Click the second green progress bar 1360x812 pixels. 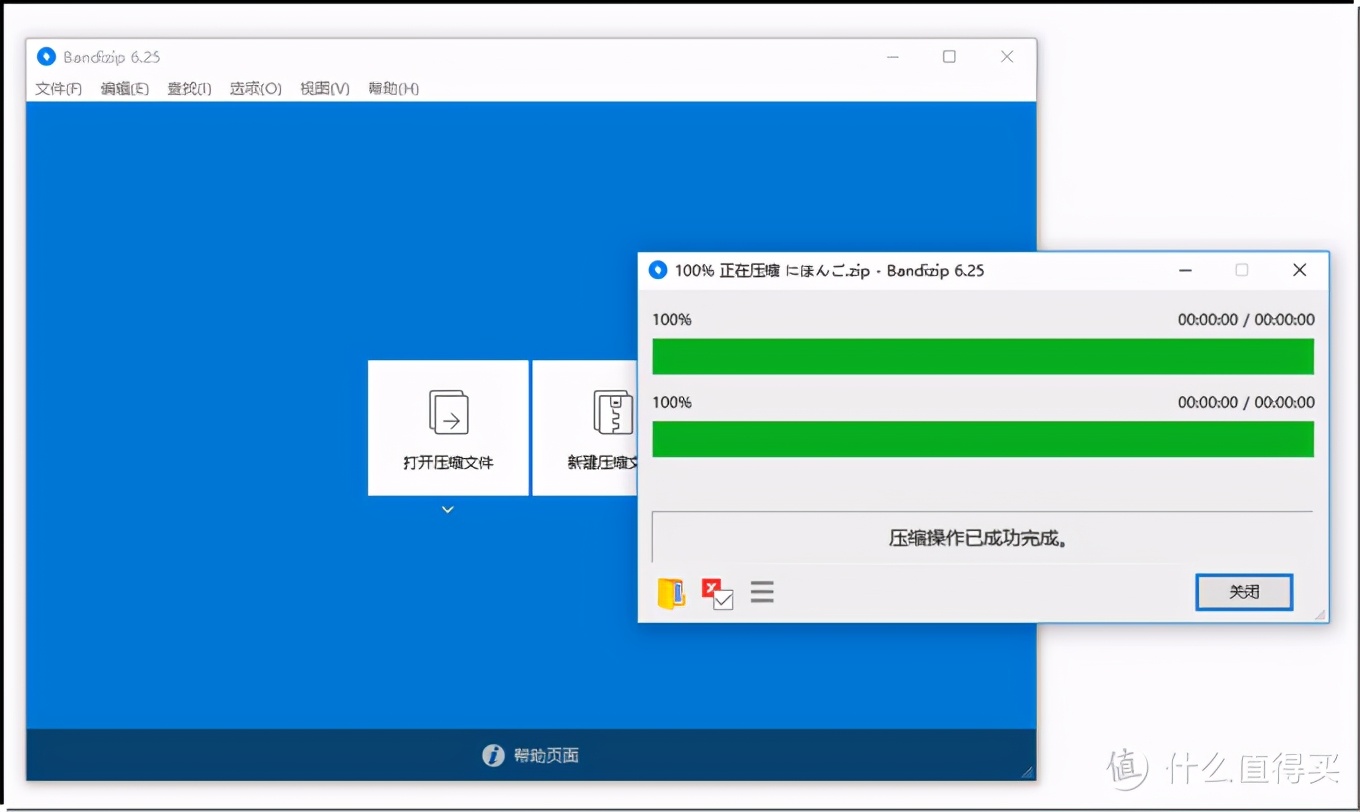(x=982, y=439)
